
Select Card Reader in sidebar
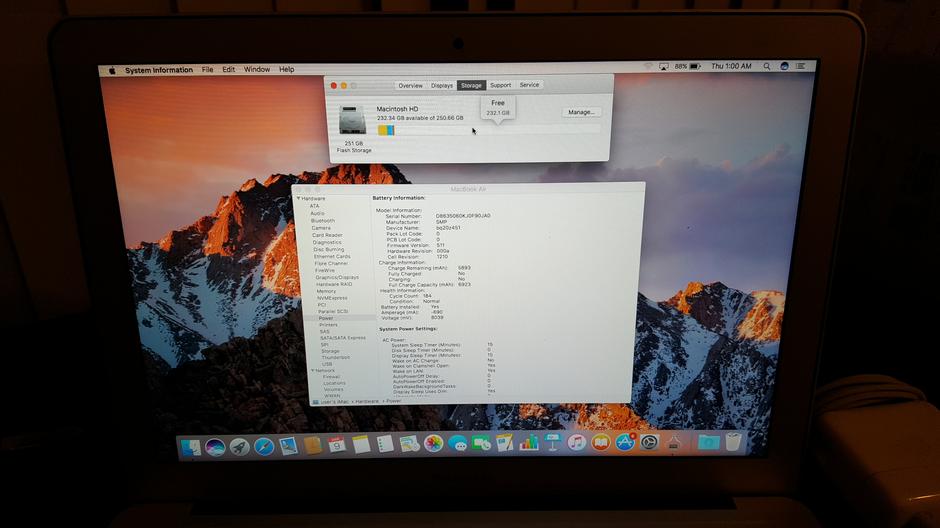coord(327,235)
